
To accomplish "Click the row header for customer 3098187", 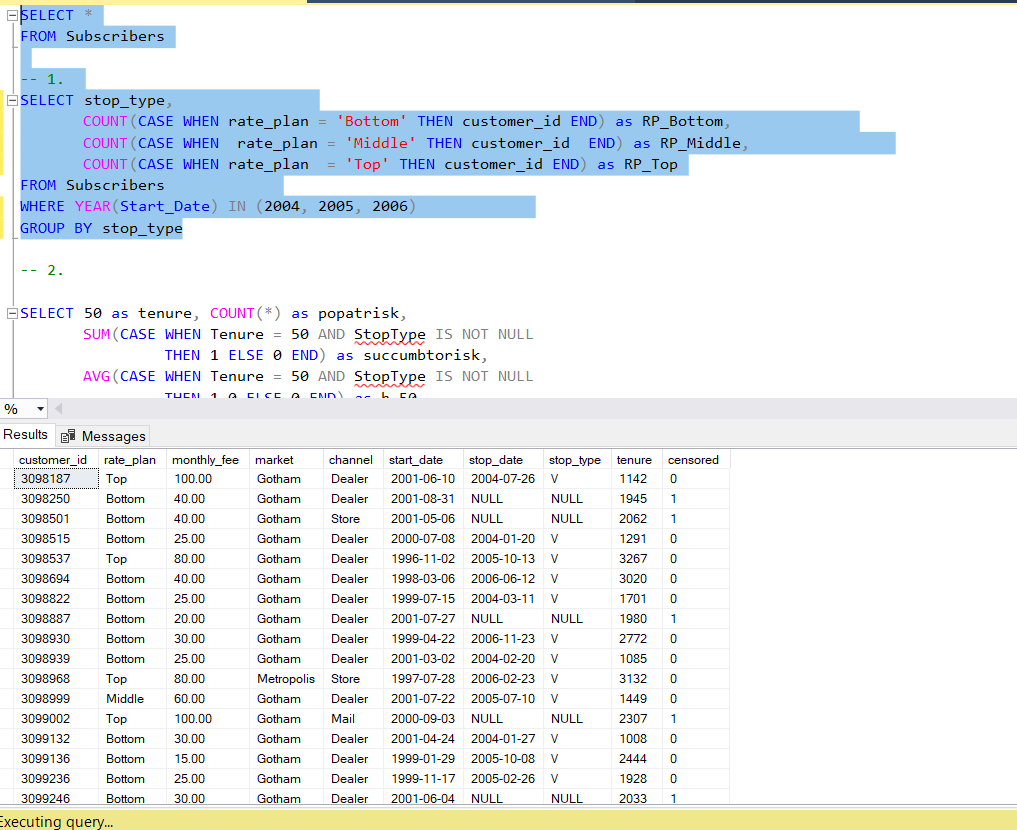I will click(7, 479).
